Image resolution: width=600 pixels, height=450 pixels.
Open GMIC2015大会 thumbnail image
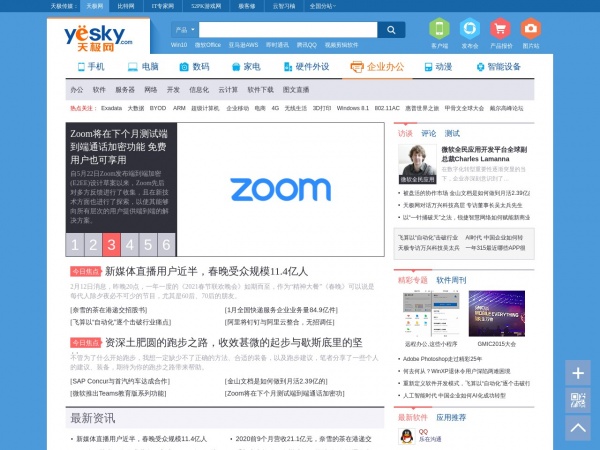[x=497, y=314]
